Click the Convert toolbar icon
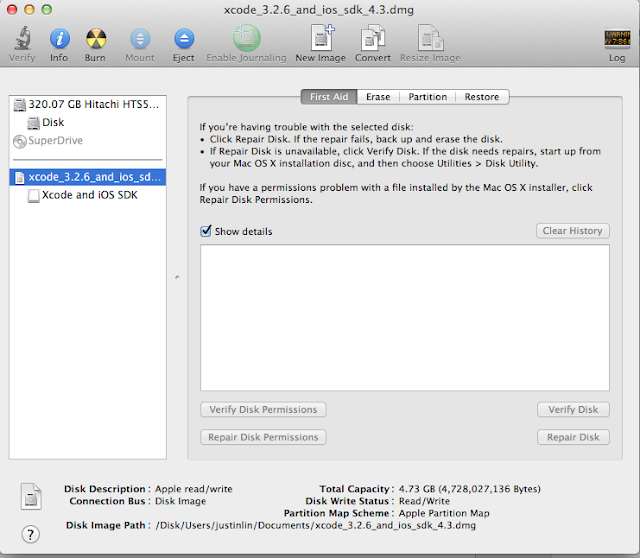The image size is (640, 558). 373,38
